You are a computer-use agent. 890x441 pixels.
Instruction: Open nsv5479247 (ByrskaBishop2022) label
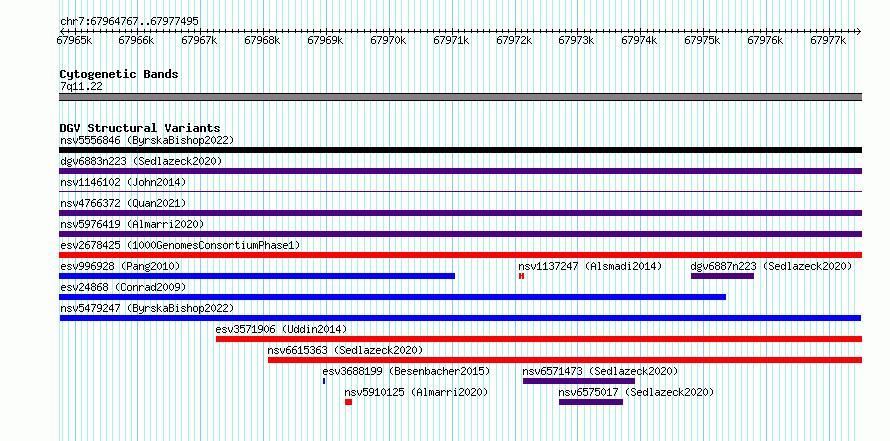(x=147, y=308)
